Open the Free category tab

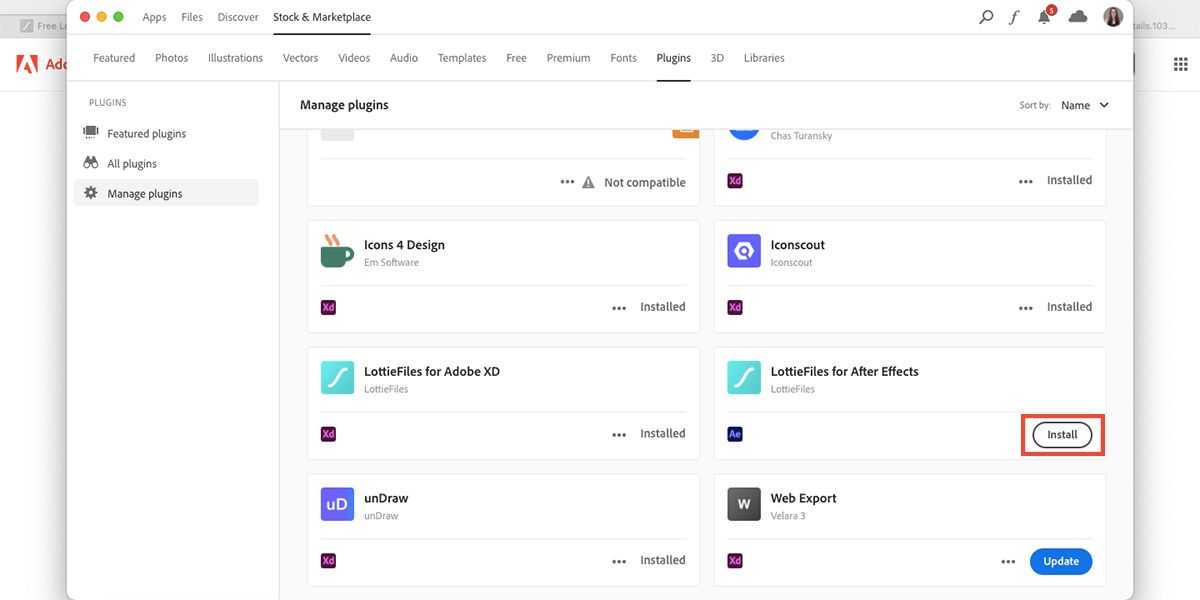pyautogui.click(x=516, y=58)
